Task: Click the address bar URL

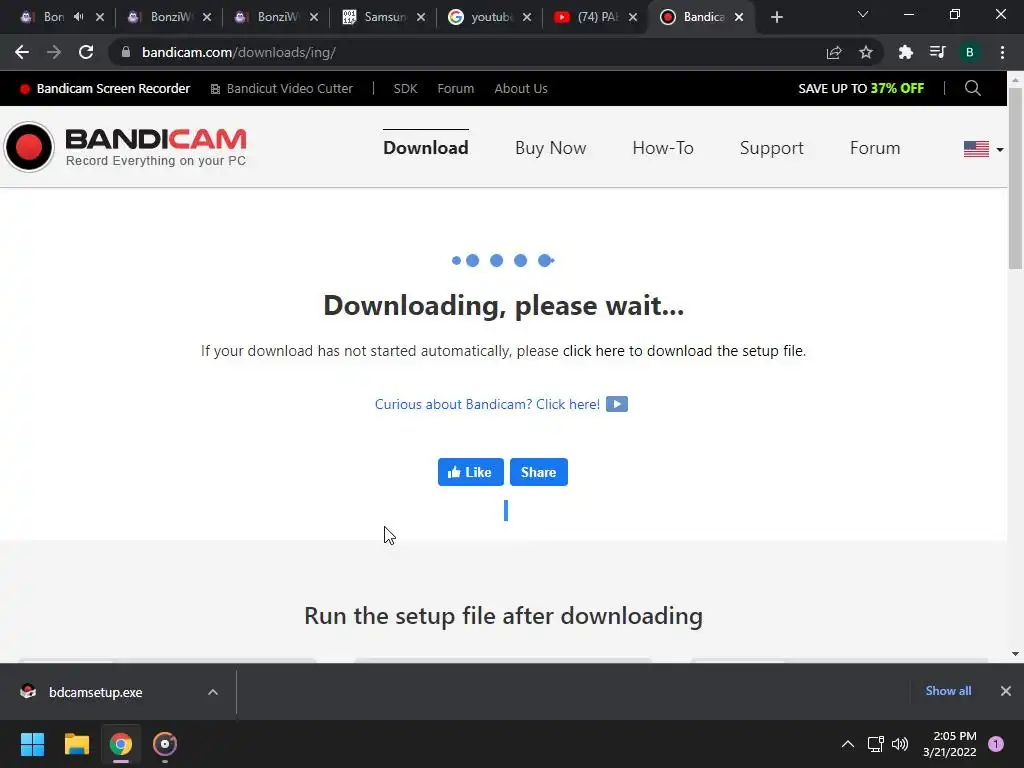Action: (238, 52)
